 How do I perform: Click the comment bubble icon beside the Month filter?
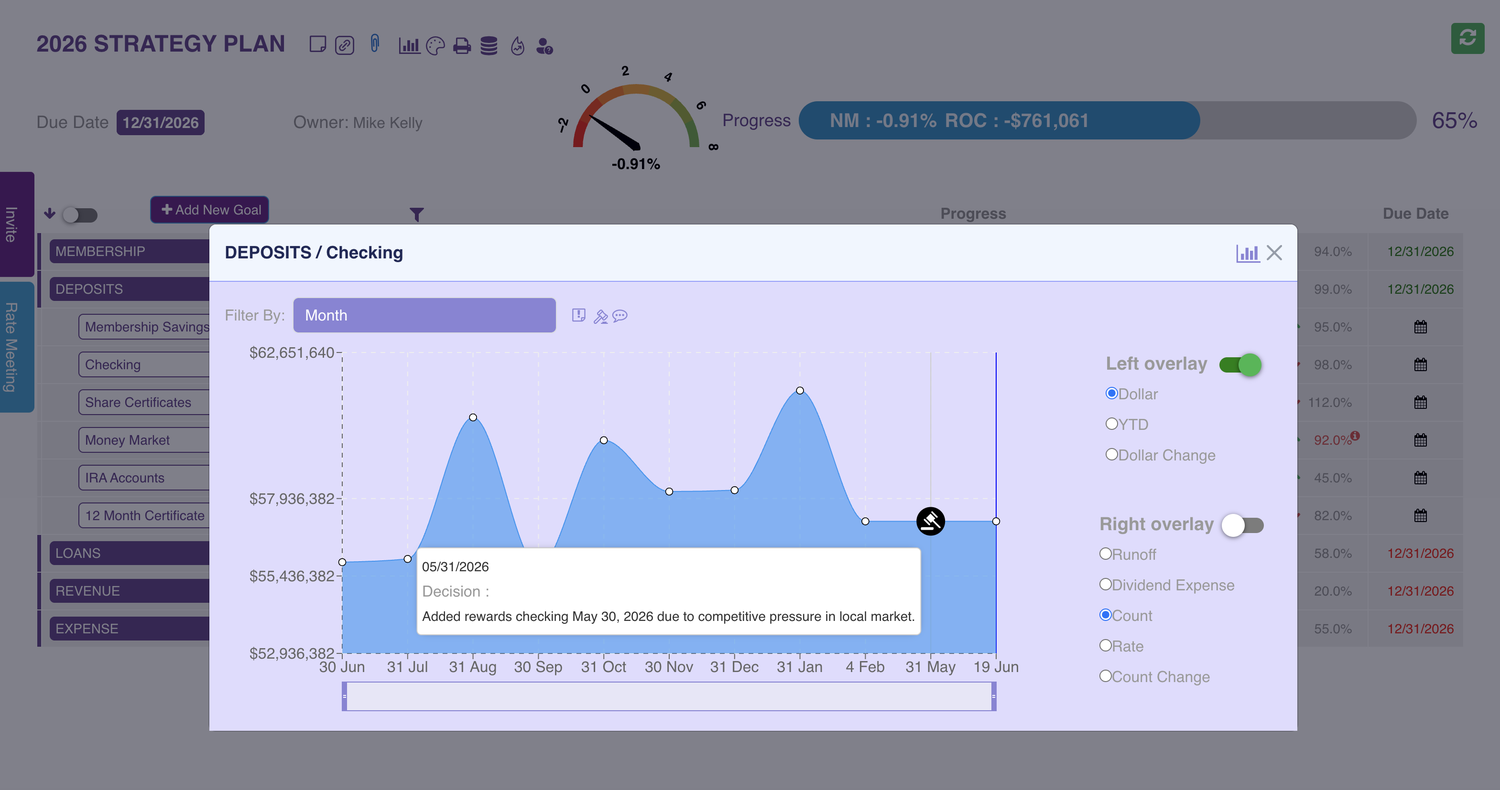click(620, 316)
